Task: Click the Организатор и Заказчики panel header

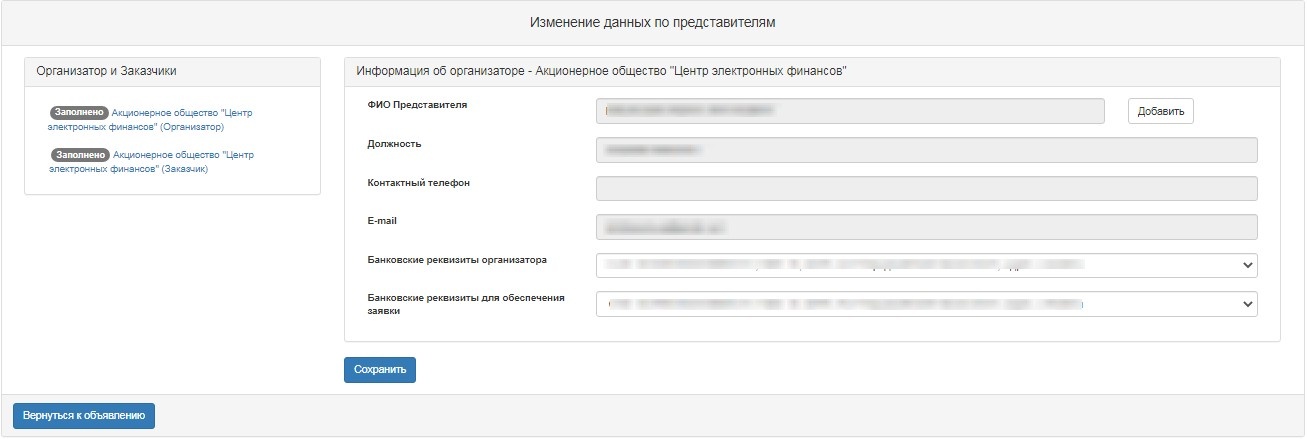Action: (172, 71)
